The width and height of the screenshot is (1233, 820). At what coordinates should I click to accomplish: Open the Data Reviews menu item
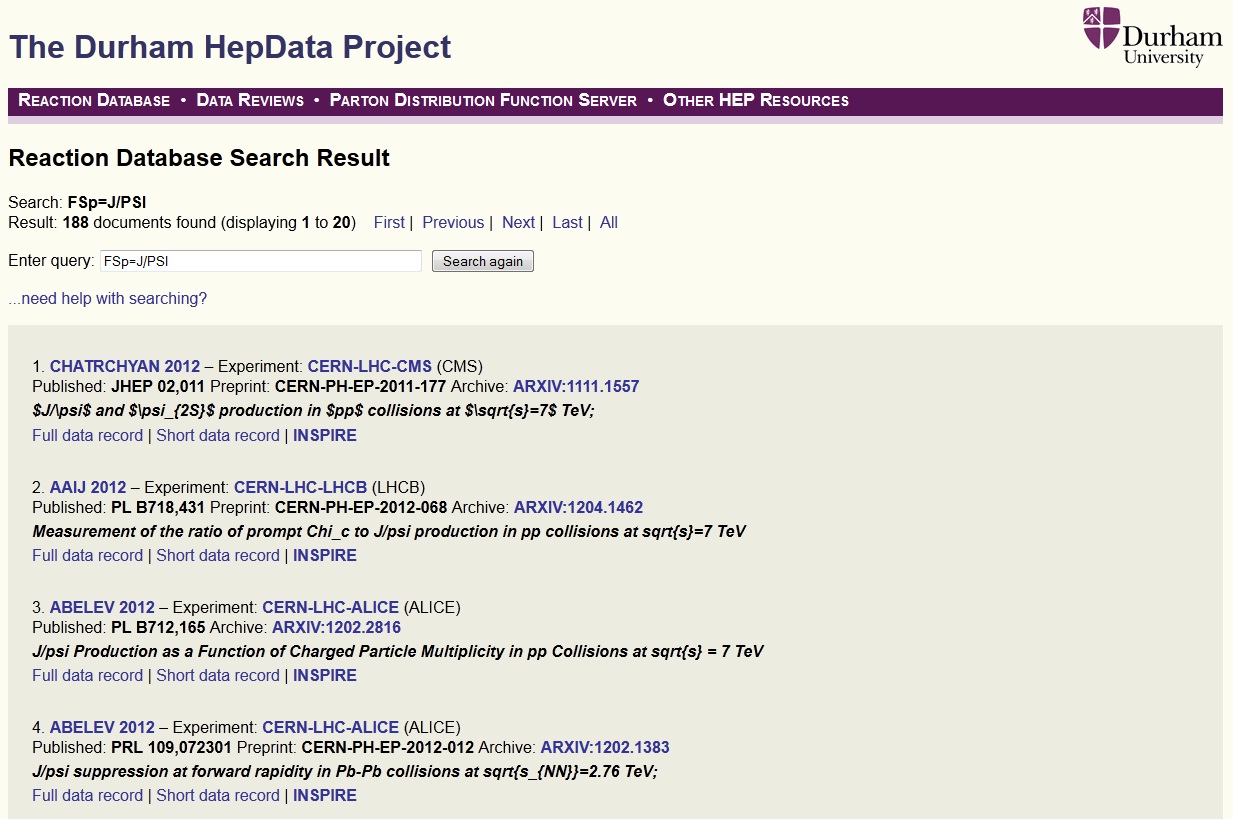pos(250,101)
